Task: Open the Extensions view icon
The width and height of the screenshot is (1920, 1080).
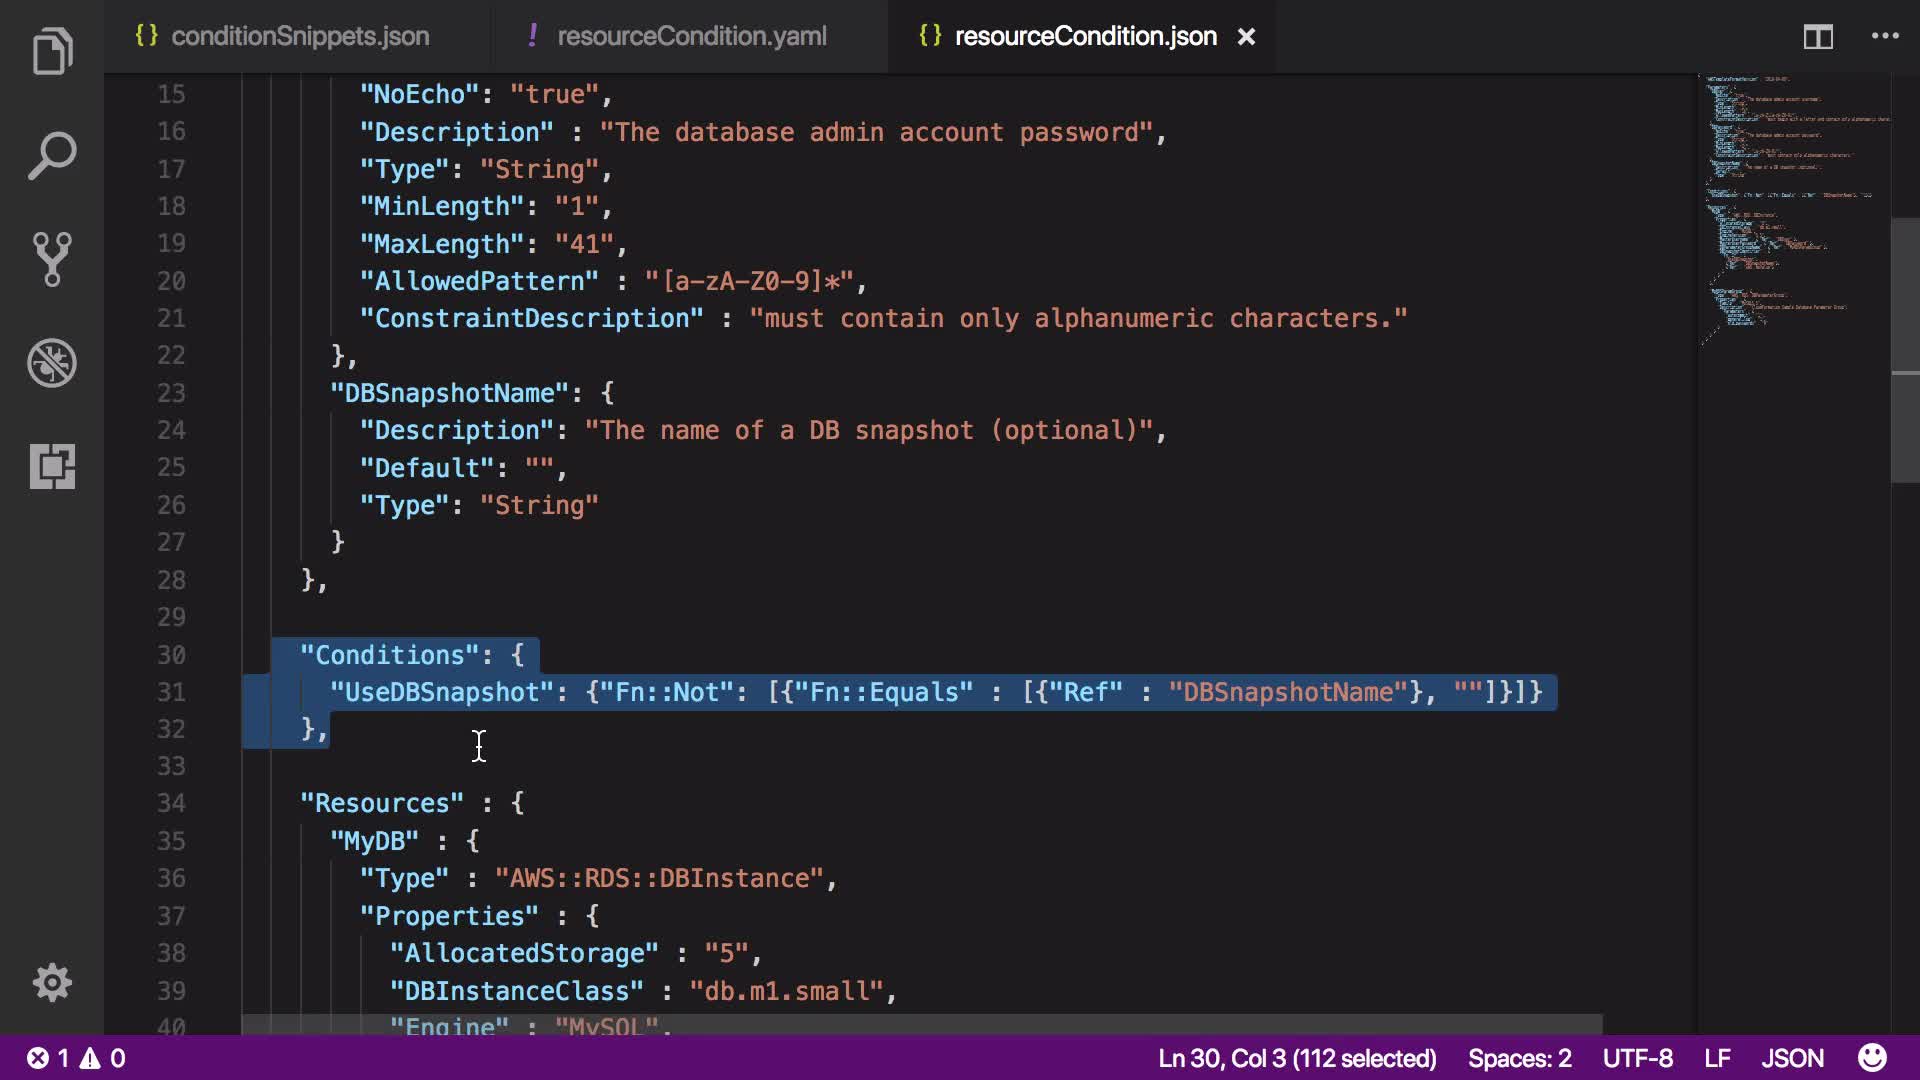Action: 52,466
